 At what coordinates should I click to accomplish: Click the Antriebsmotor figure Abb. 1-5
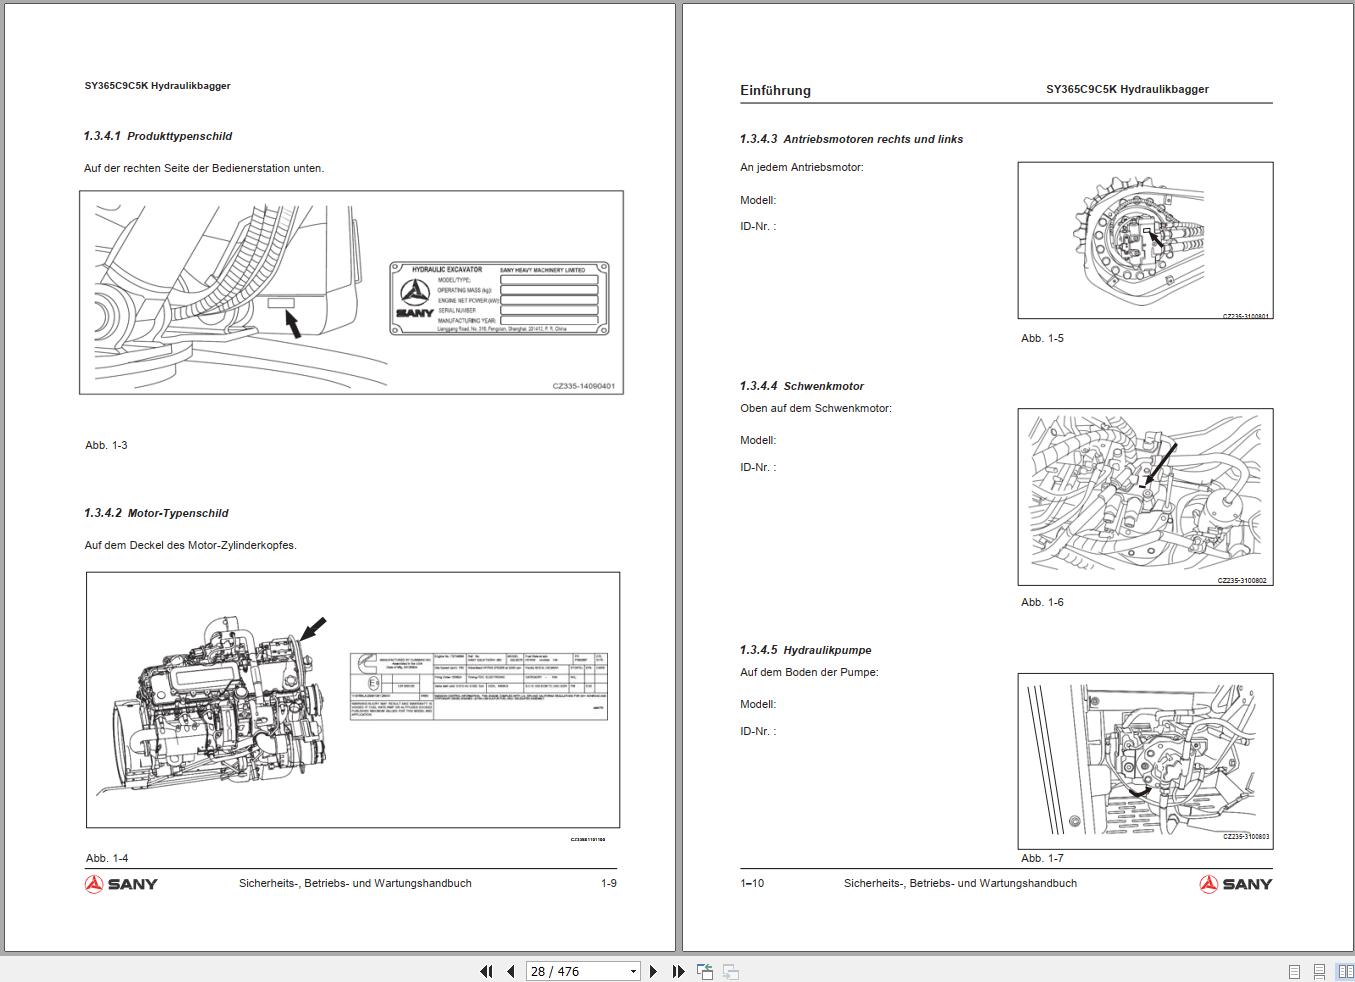coord(1145,241)
